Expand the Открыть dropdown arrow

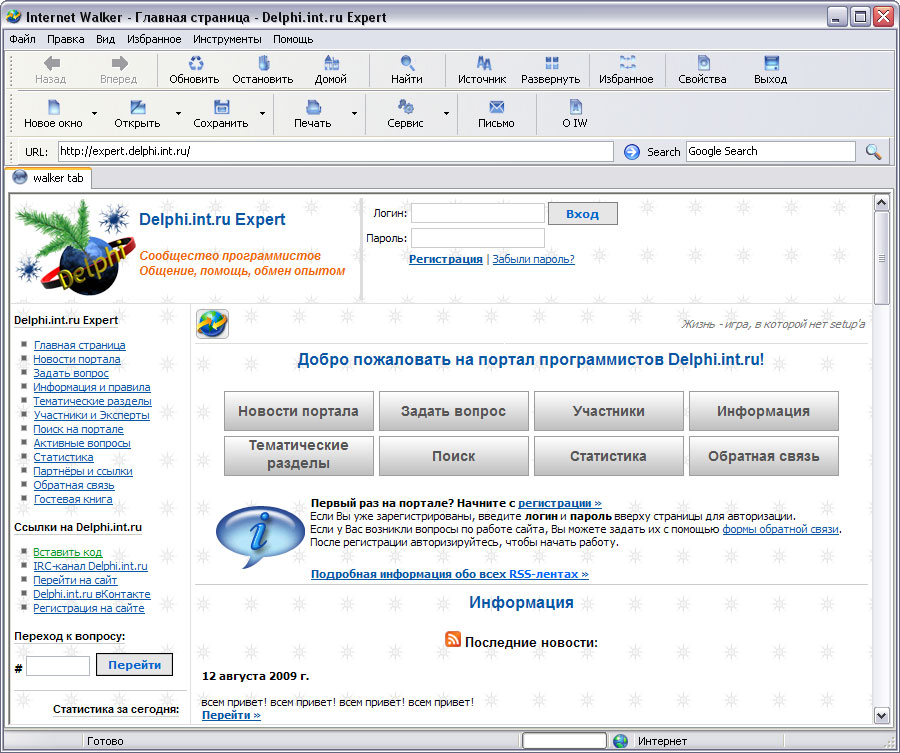178,114
